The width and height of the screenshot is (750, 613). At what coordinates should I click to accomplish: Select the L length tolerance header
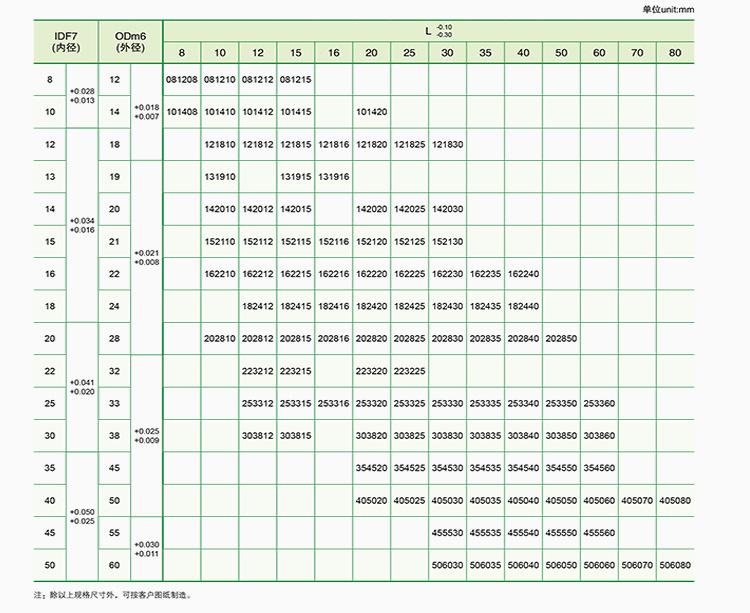click(435, 30)
